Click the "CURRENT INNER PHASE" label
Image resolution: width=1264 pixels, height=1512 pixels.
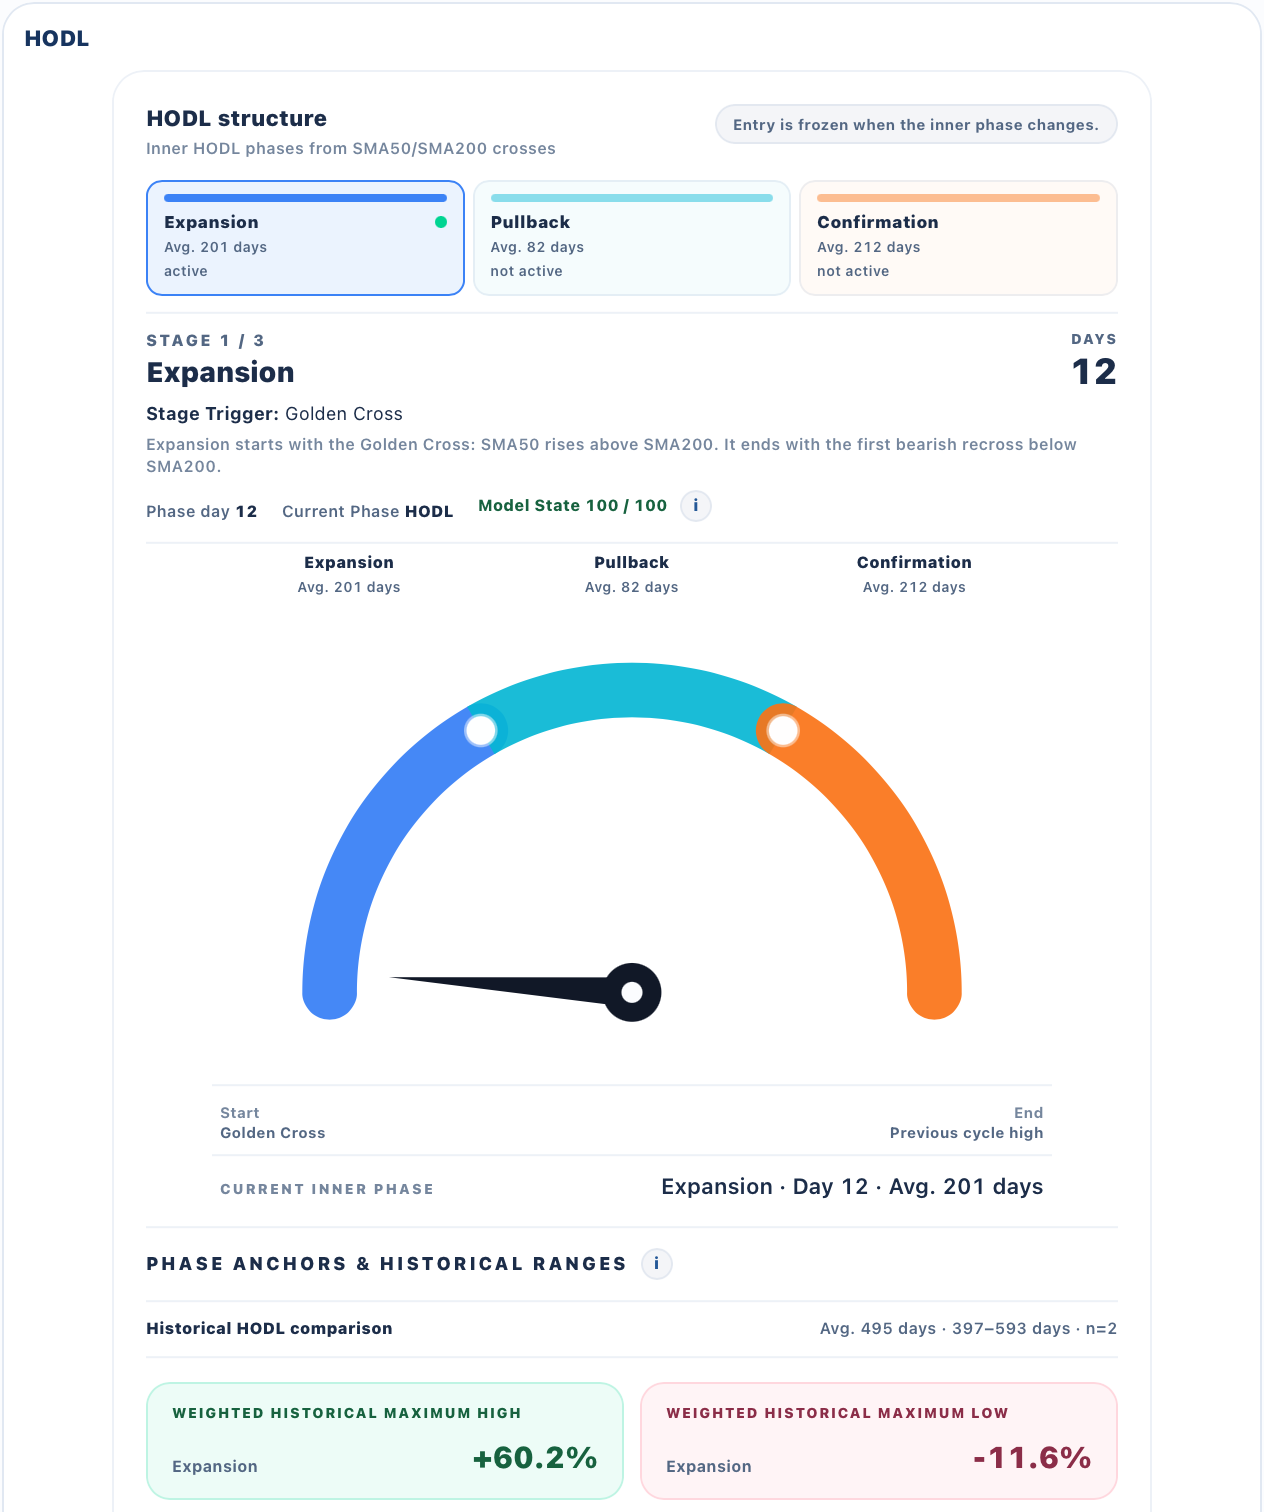point(327,1189)
